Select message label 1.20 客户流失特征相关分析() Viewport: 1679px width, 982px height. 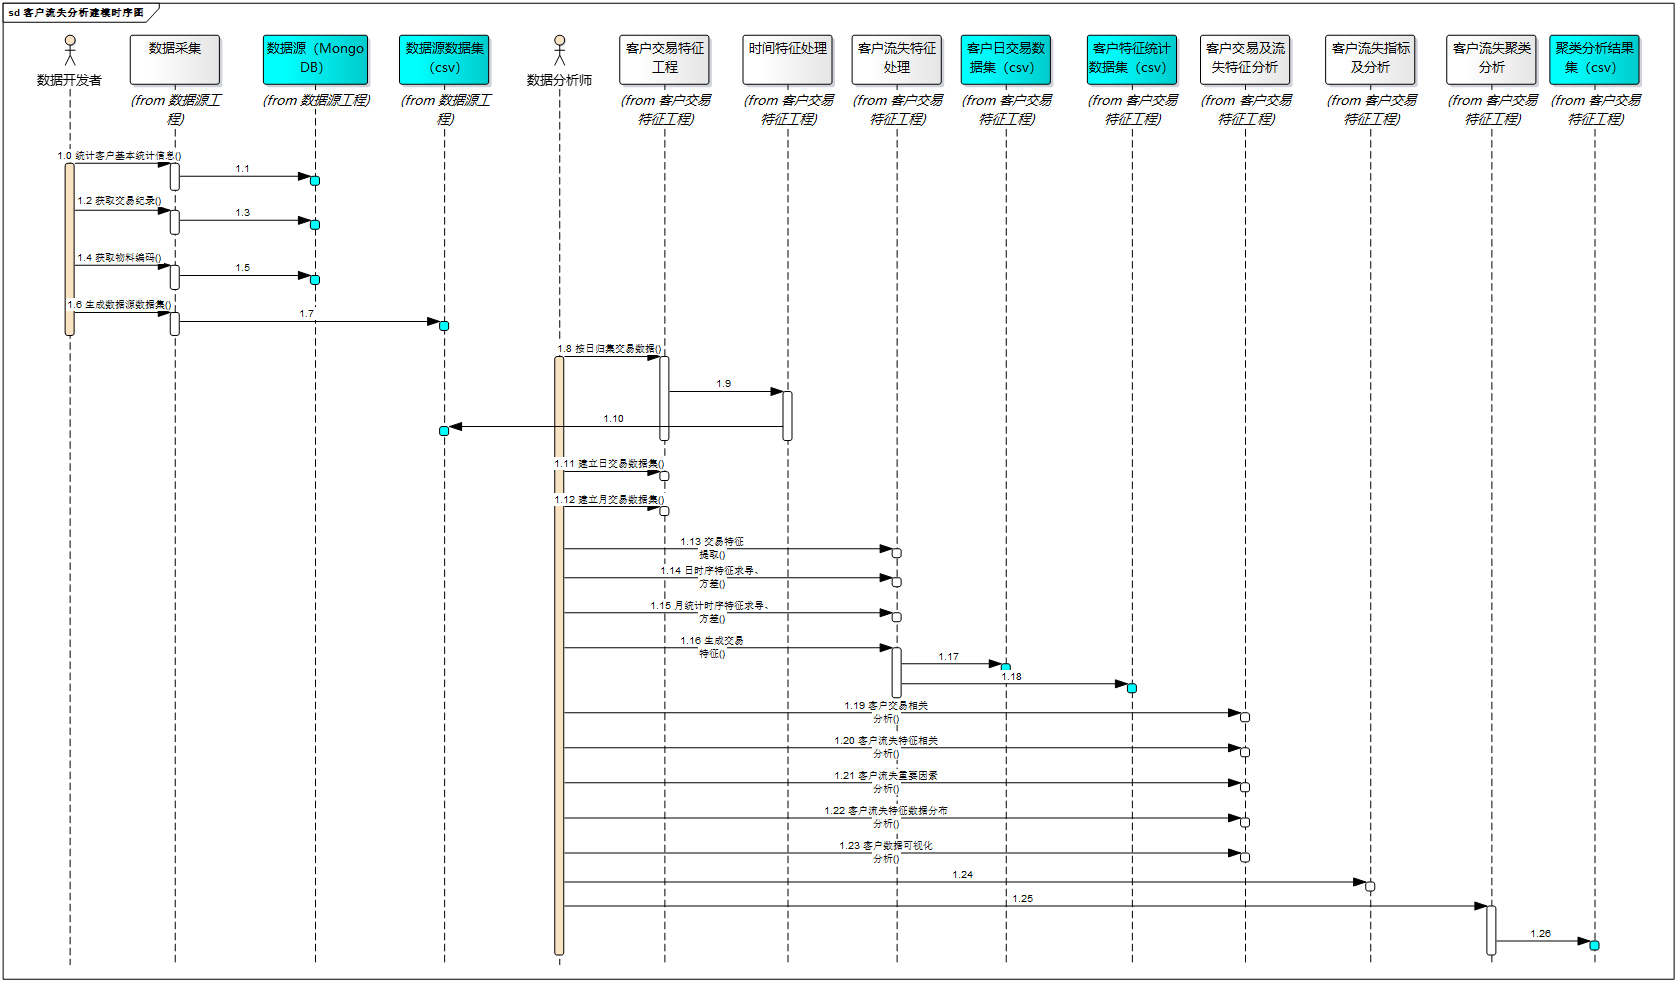pos(886,747)
